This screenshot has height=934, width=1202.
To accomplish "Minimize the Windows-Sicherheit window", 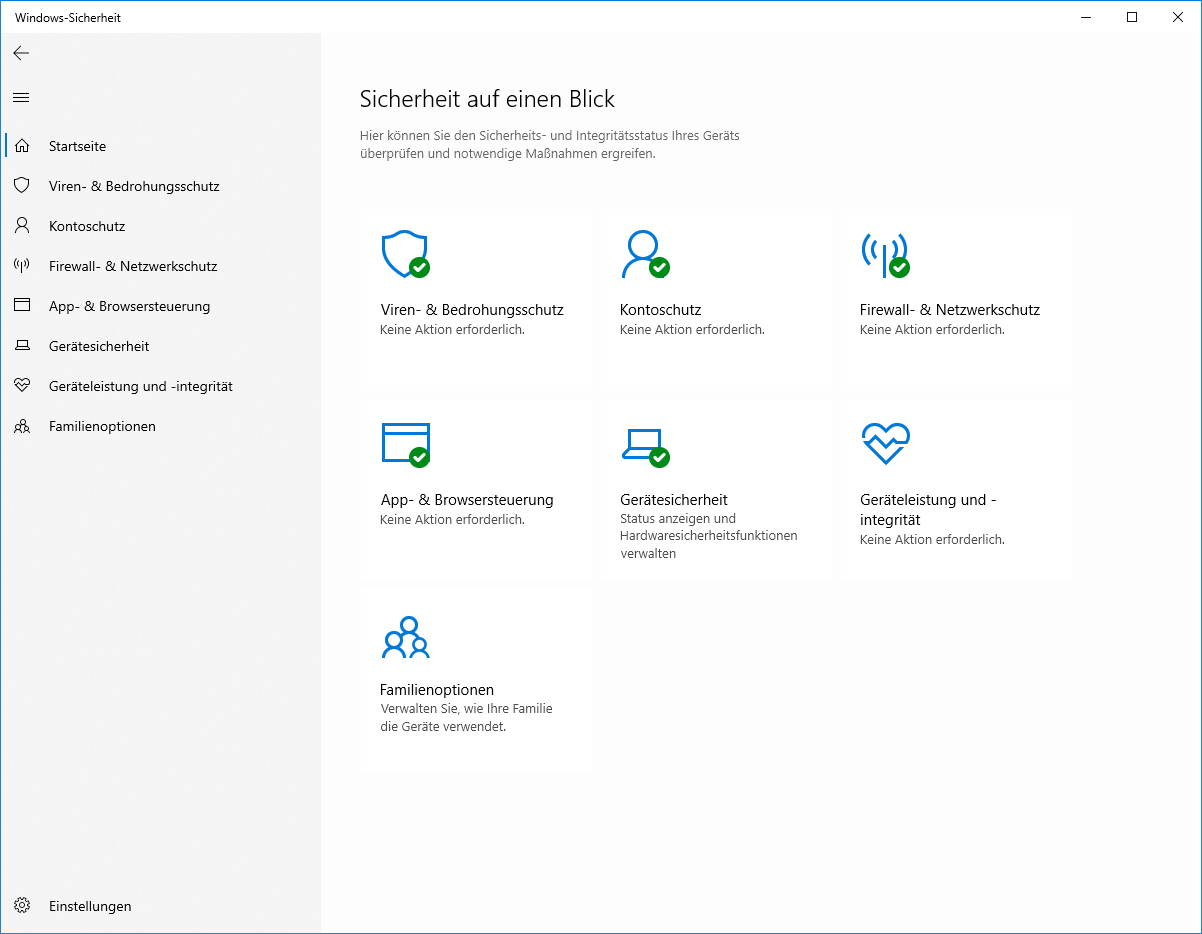I will click(x=1086, y=17).
